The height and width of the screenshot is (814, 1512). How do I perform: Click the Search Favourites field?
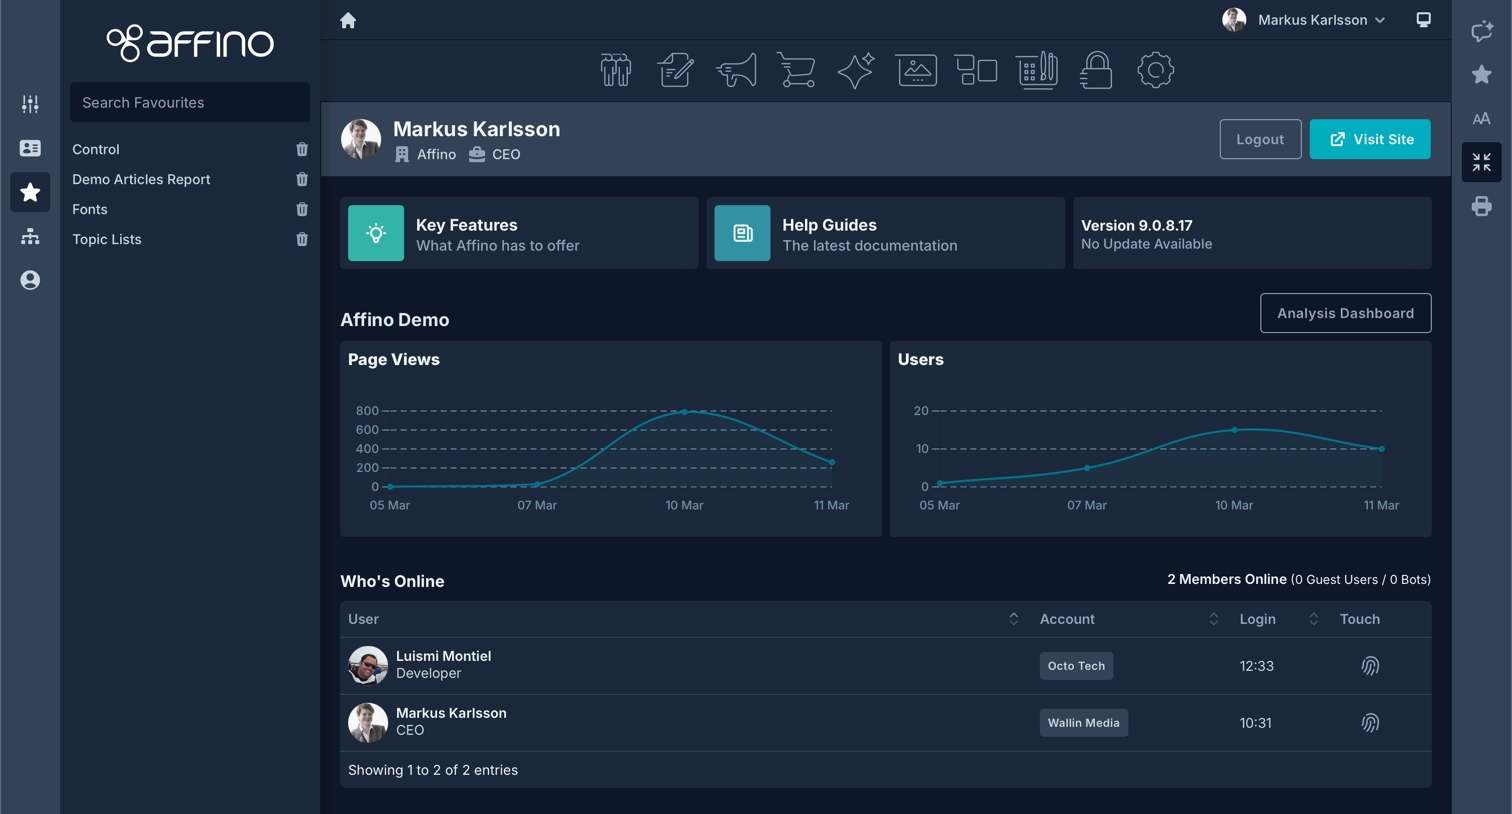pos(190,102)
